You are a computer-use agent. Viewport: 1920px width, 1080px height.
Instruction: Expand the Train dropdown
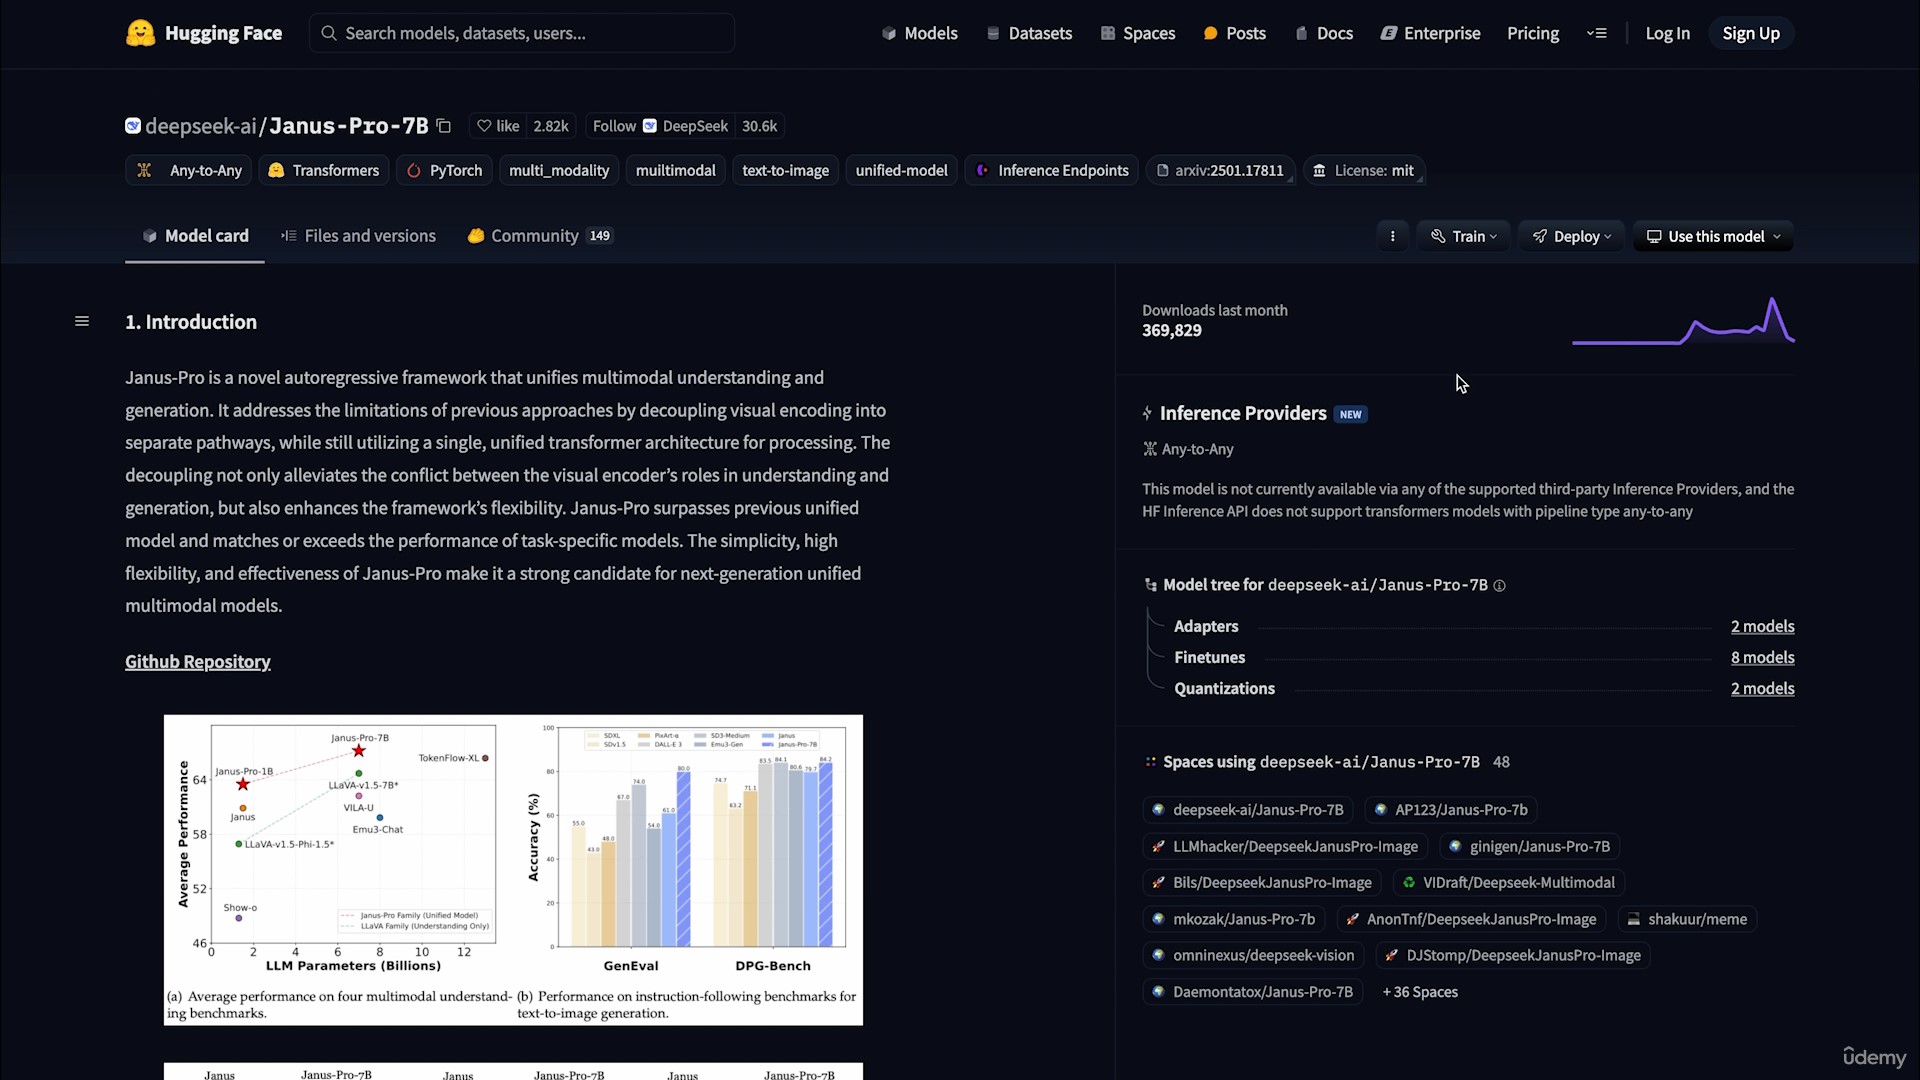click(1463, 236)
